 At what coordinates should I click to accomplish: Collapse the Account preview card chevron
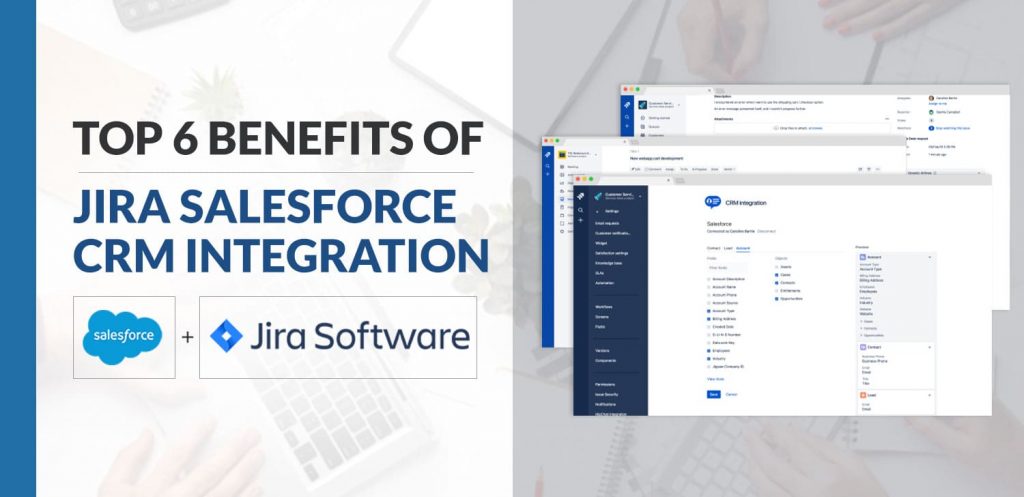point(930,255)
